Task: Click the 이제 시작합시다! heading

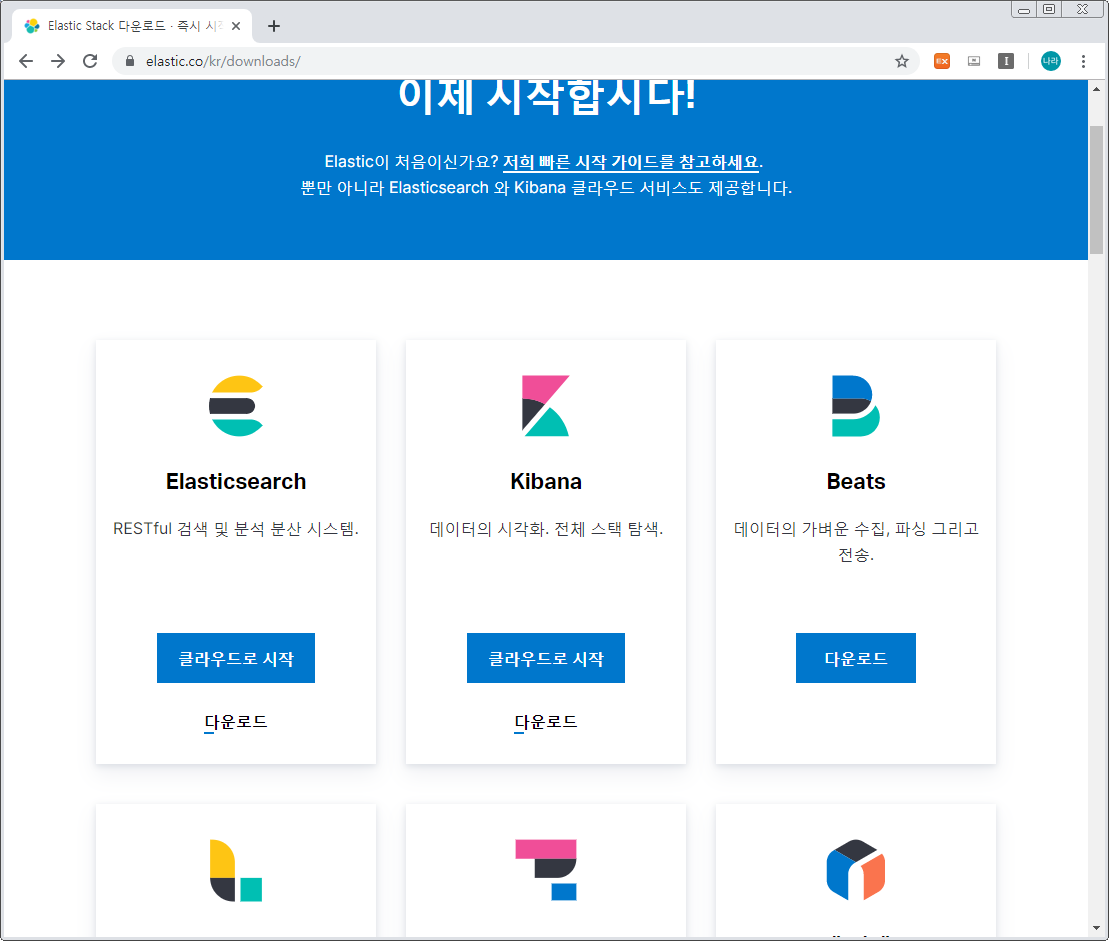Action: tap(547, 97)
